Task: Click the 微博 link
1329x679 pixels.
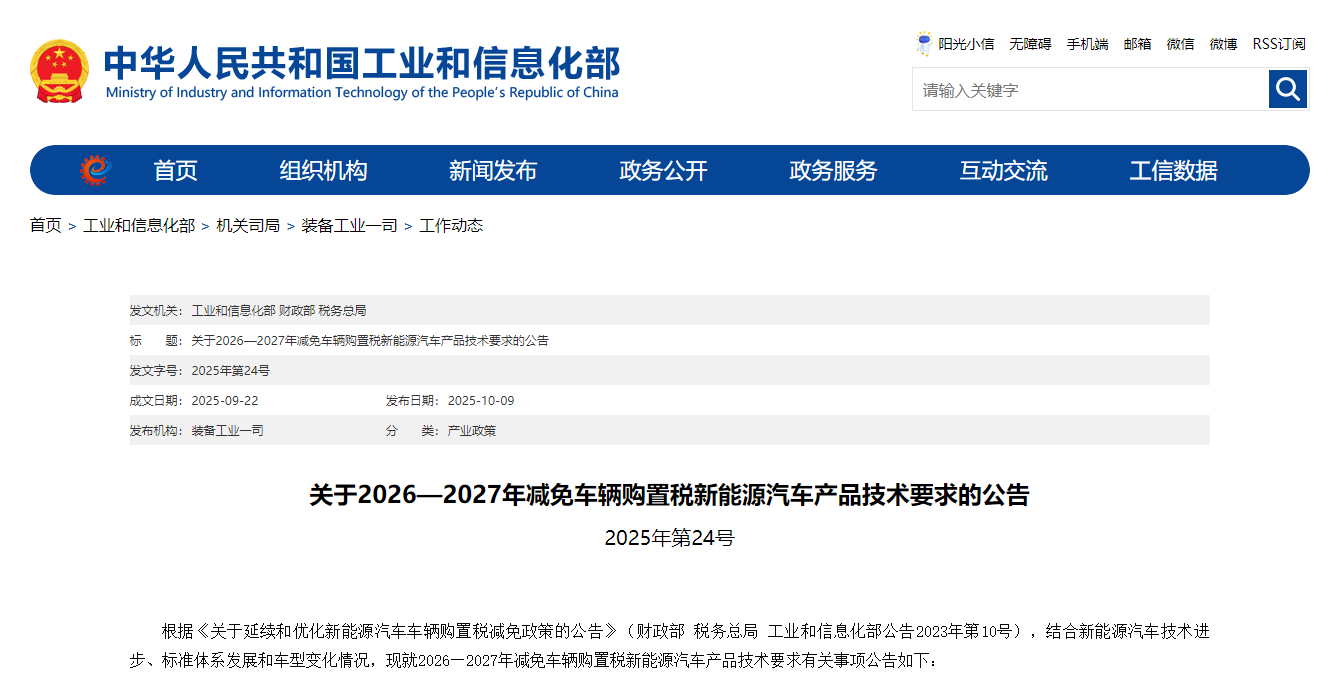Action: pyautogui.click(x=1223, y=44)
